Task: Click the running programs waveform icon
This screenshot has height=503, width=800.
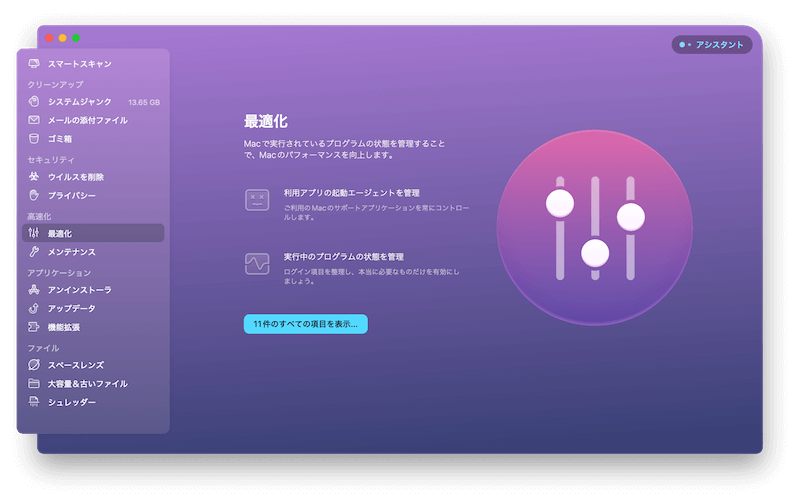Action: [x=257, y=263]
